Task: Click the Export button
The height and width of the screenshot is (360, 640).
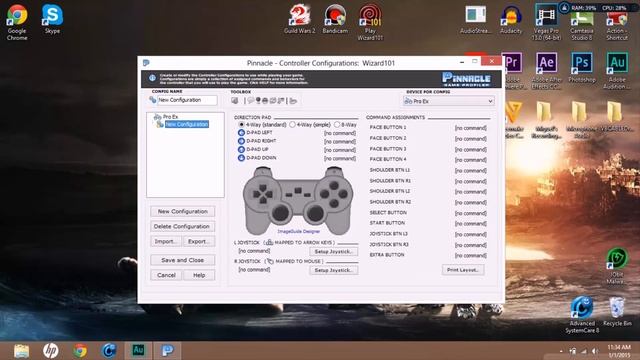Action: [x=198, y=241]
